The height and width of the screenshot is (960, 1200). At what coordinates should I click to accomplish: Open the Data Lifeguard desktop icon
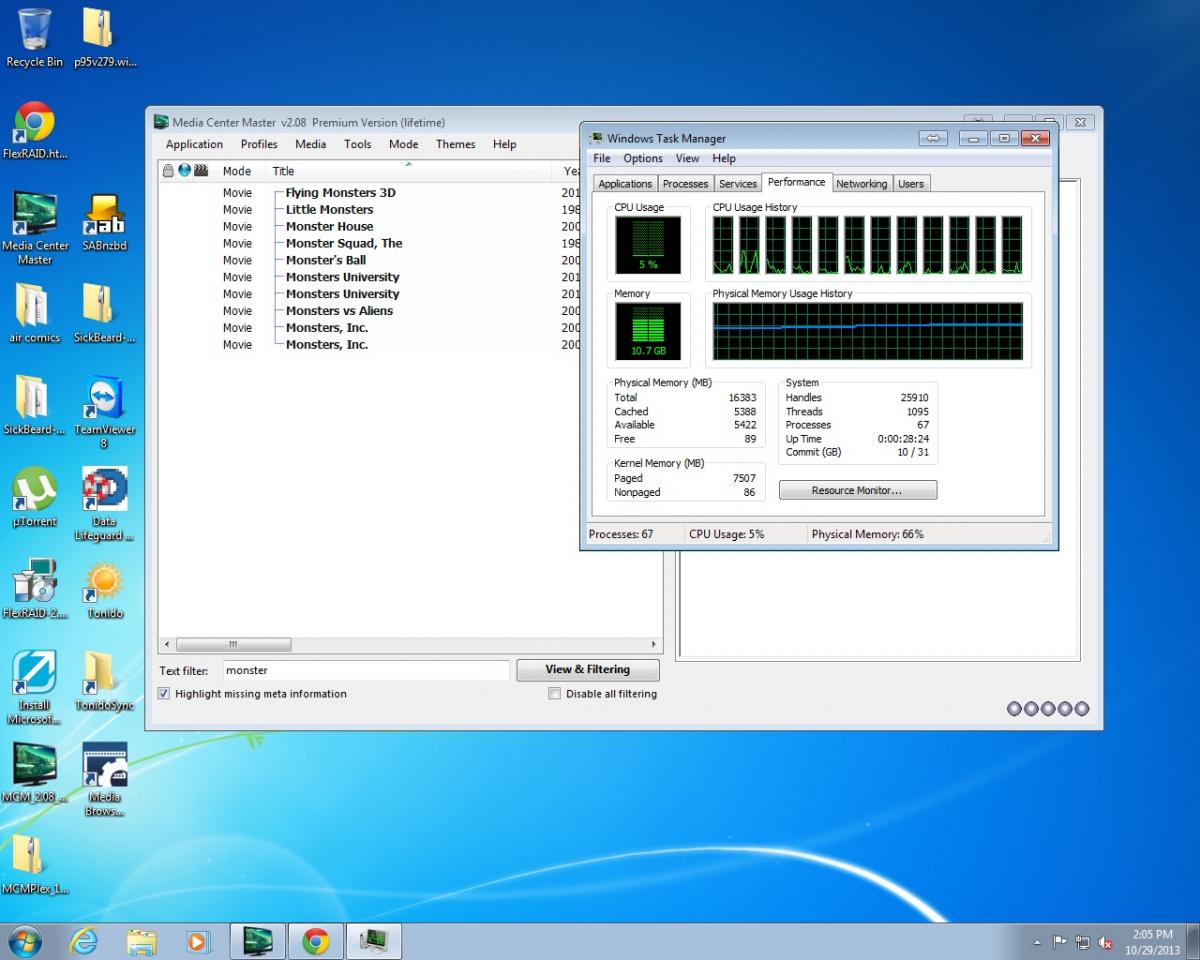(103, 490)
